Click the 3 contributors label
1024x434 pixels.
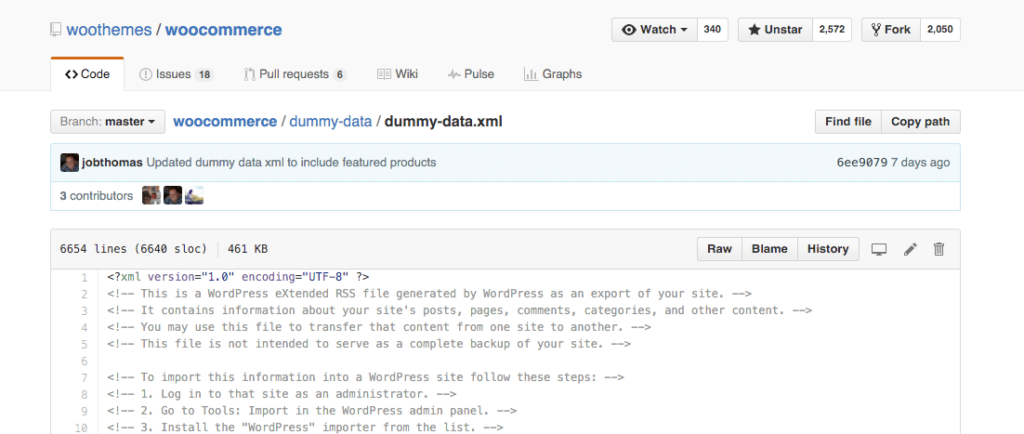[96, 195]
